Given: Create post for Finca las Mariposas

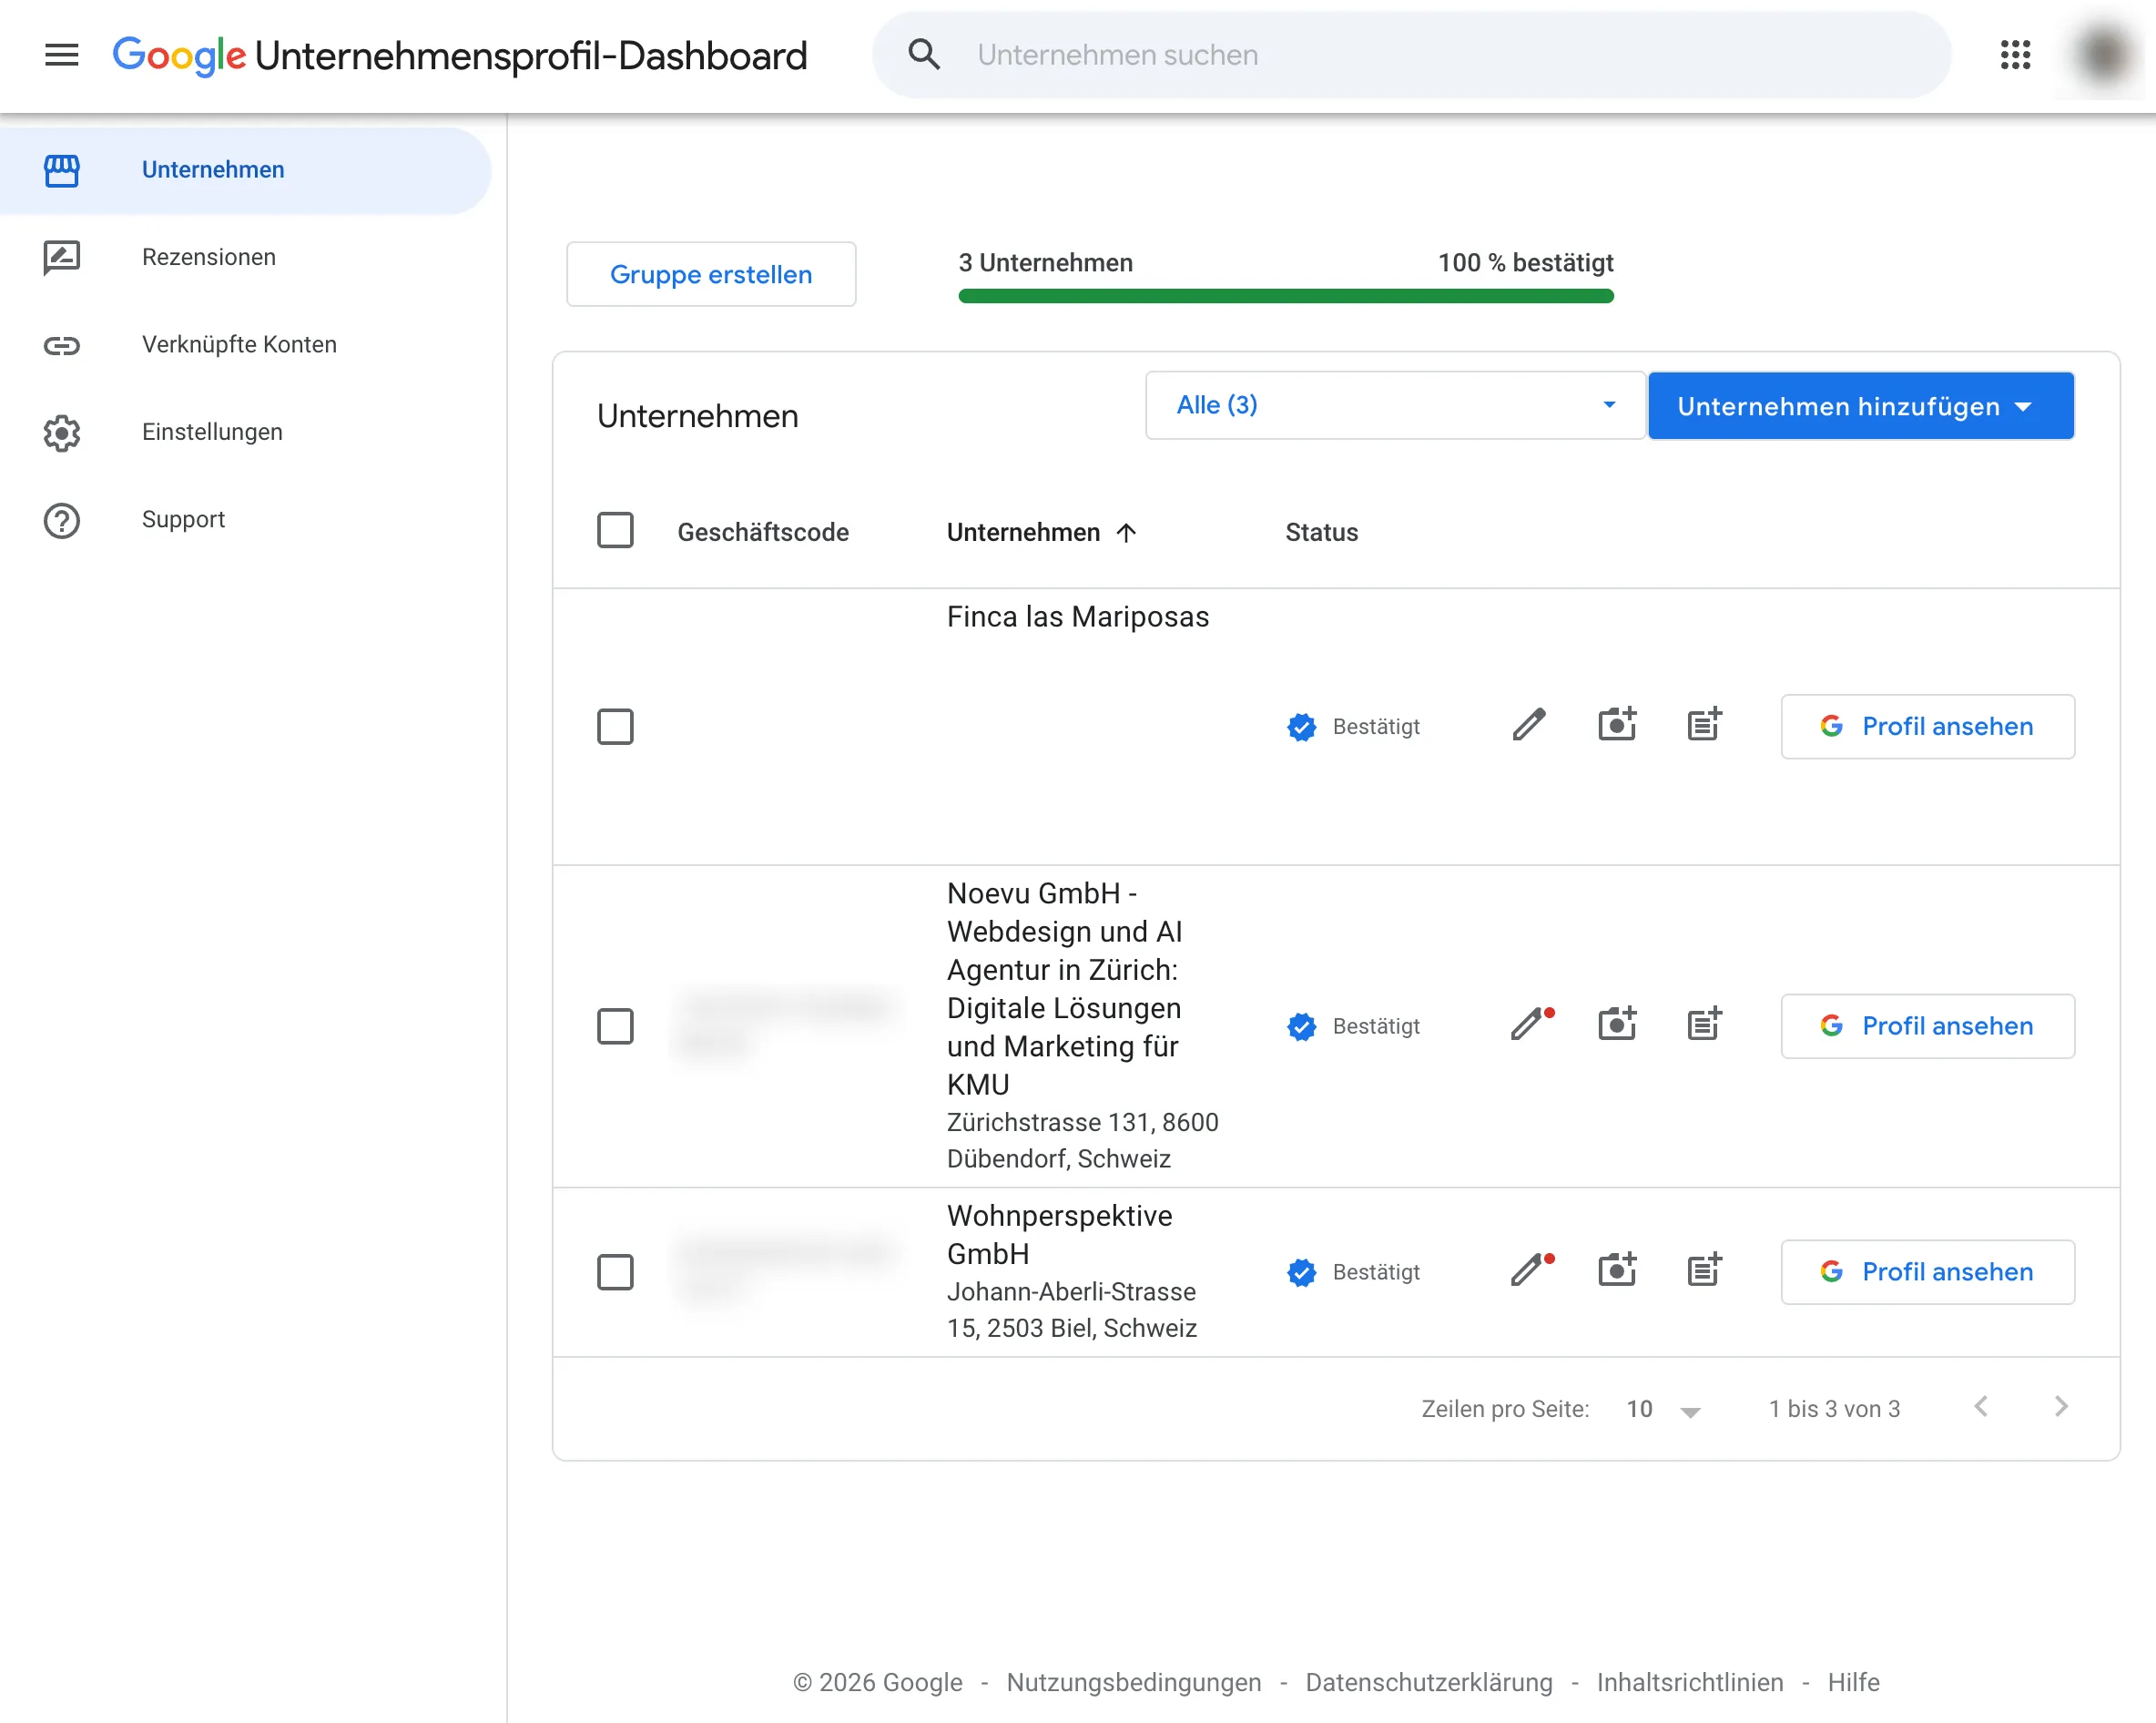Looking at the screenshot, I should (x=1705, y=725).
